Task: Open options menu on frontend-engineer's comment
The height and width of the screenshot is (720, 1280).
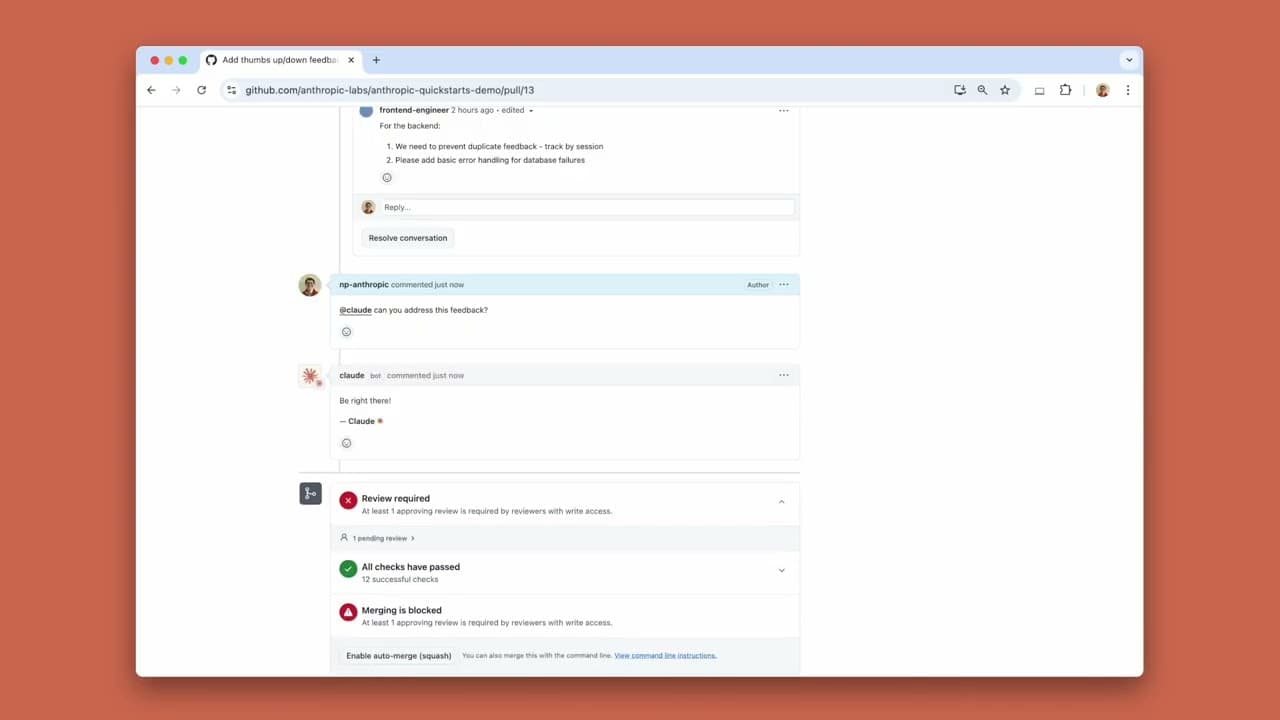Action: click(784, 110)
